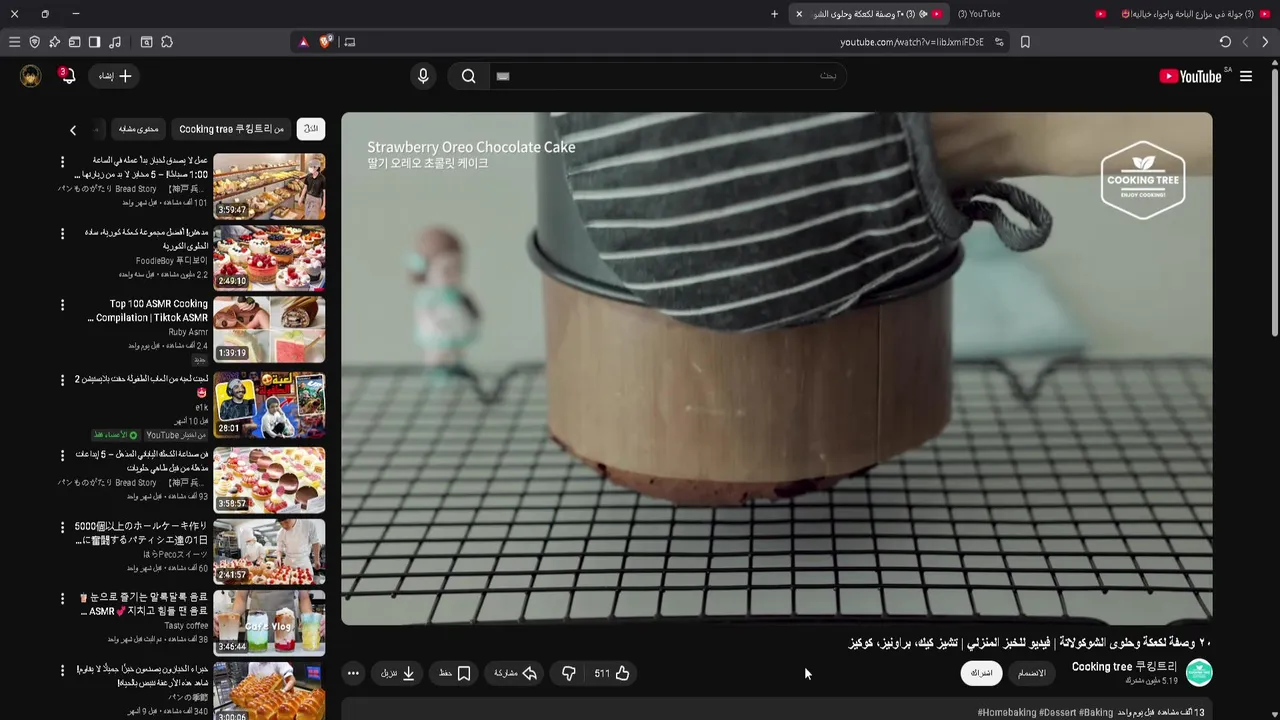Click the Join (الانضمام) button
The height and width of the screenshot is (720, 1280).
click(x=1031, y=673)
